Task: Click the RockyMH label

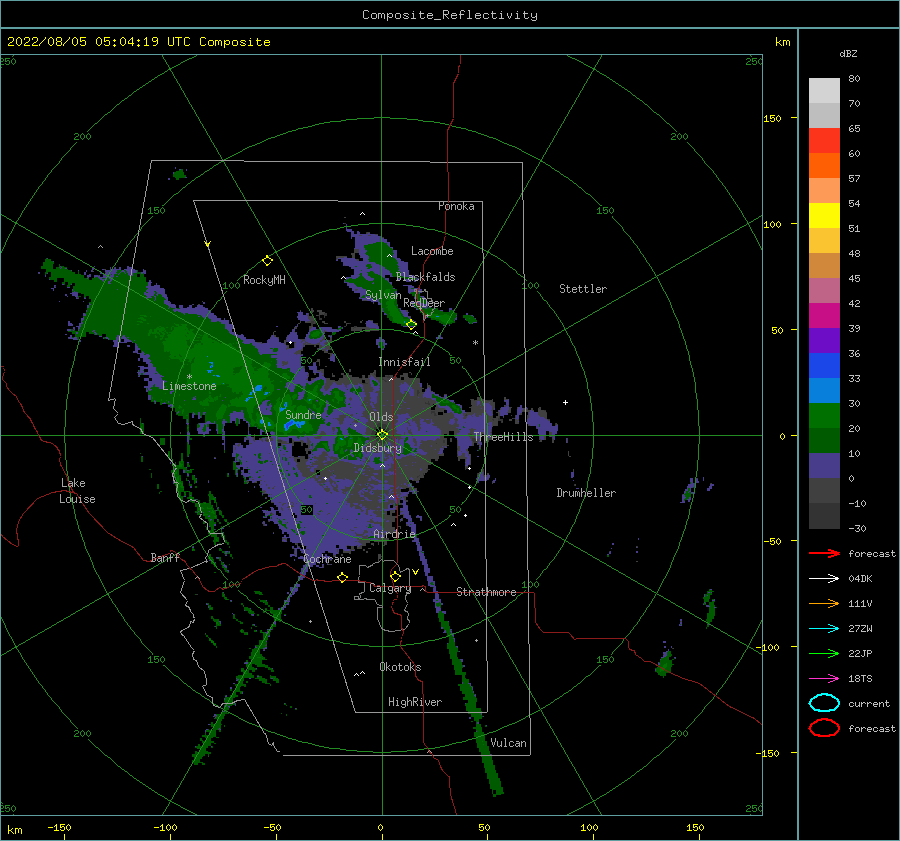Action: [264, 280]
